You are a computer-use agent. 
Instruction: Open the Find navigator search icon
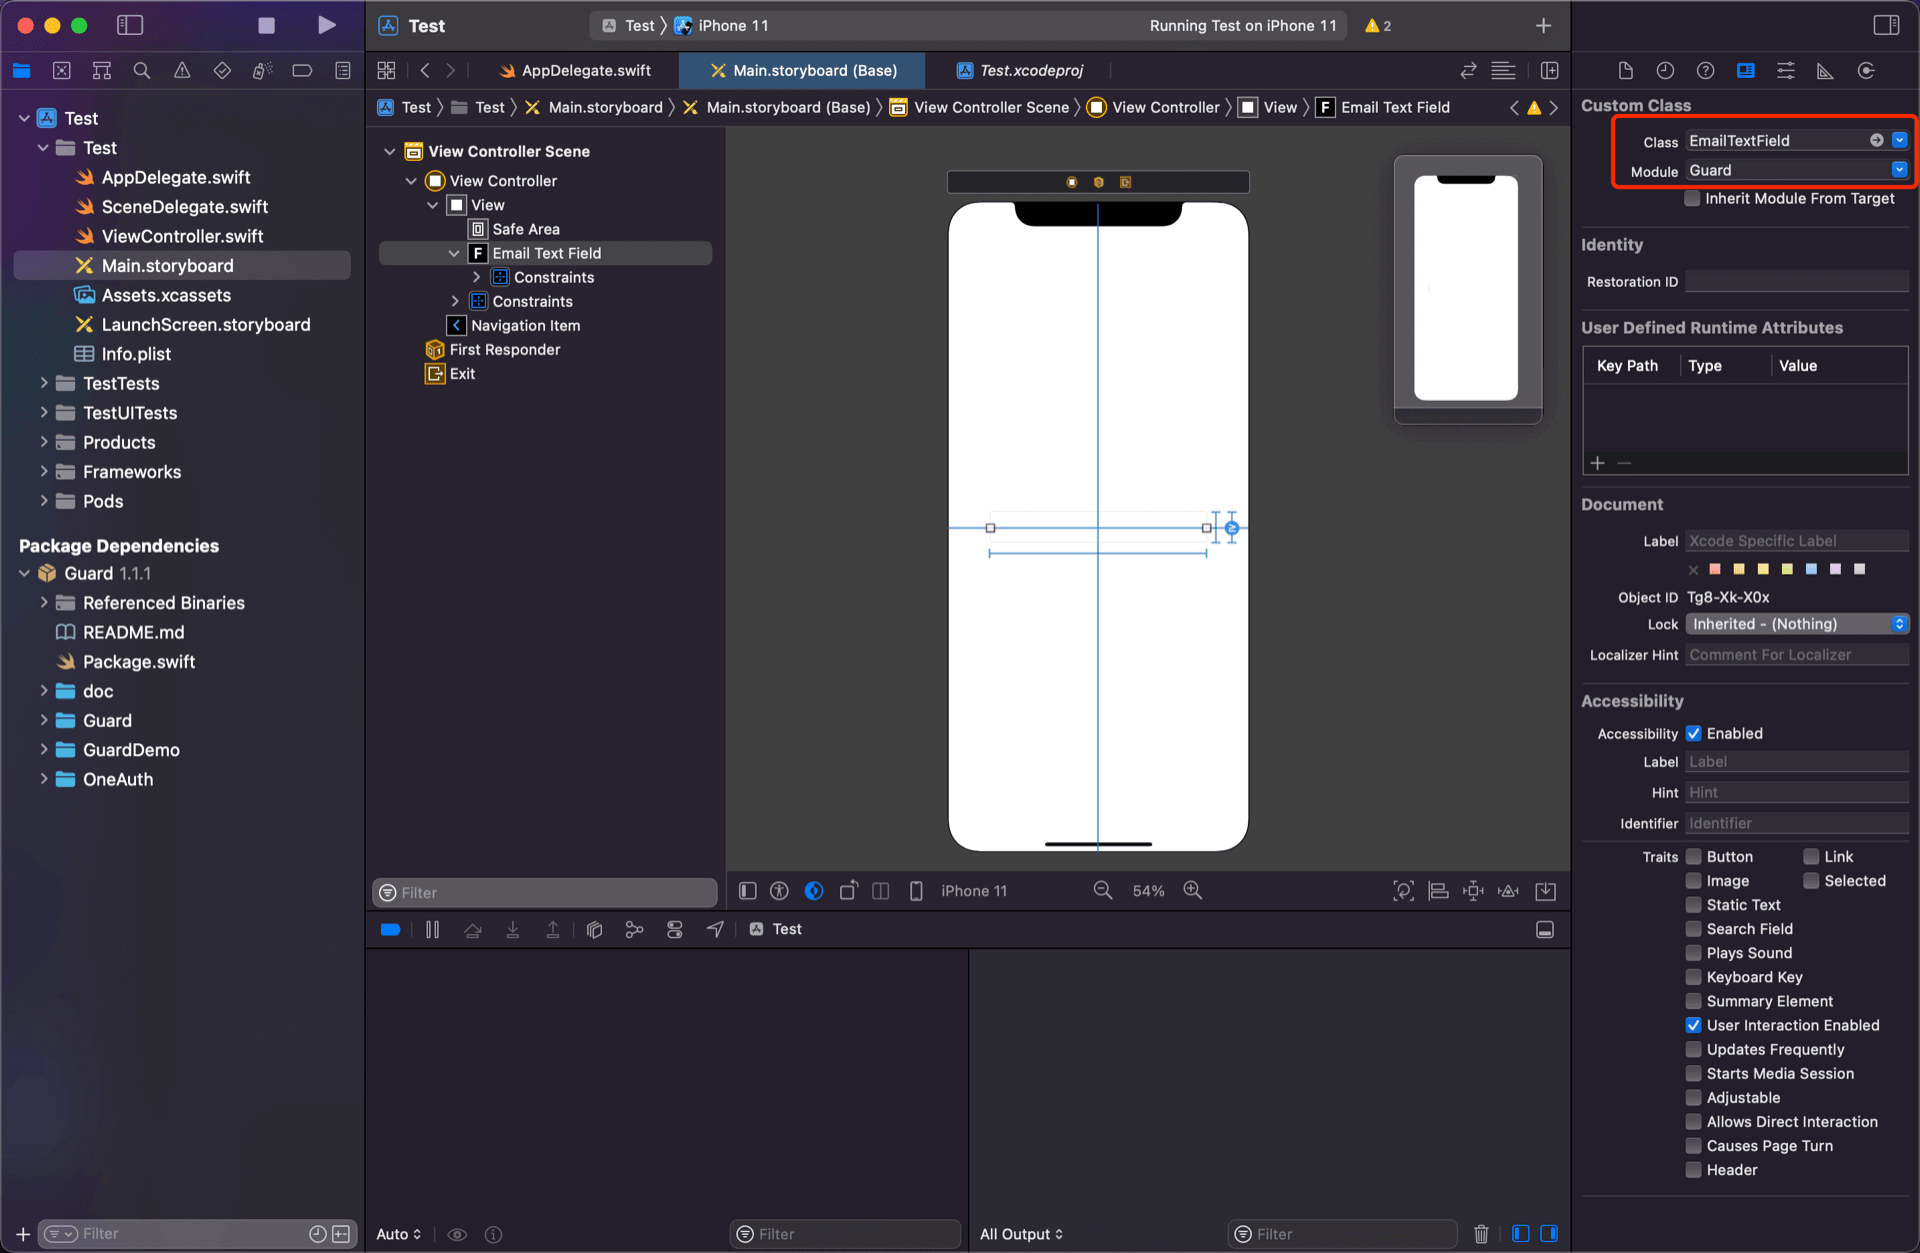pos(142,70)
